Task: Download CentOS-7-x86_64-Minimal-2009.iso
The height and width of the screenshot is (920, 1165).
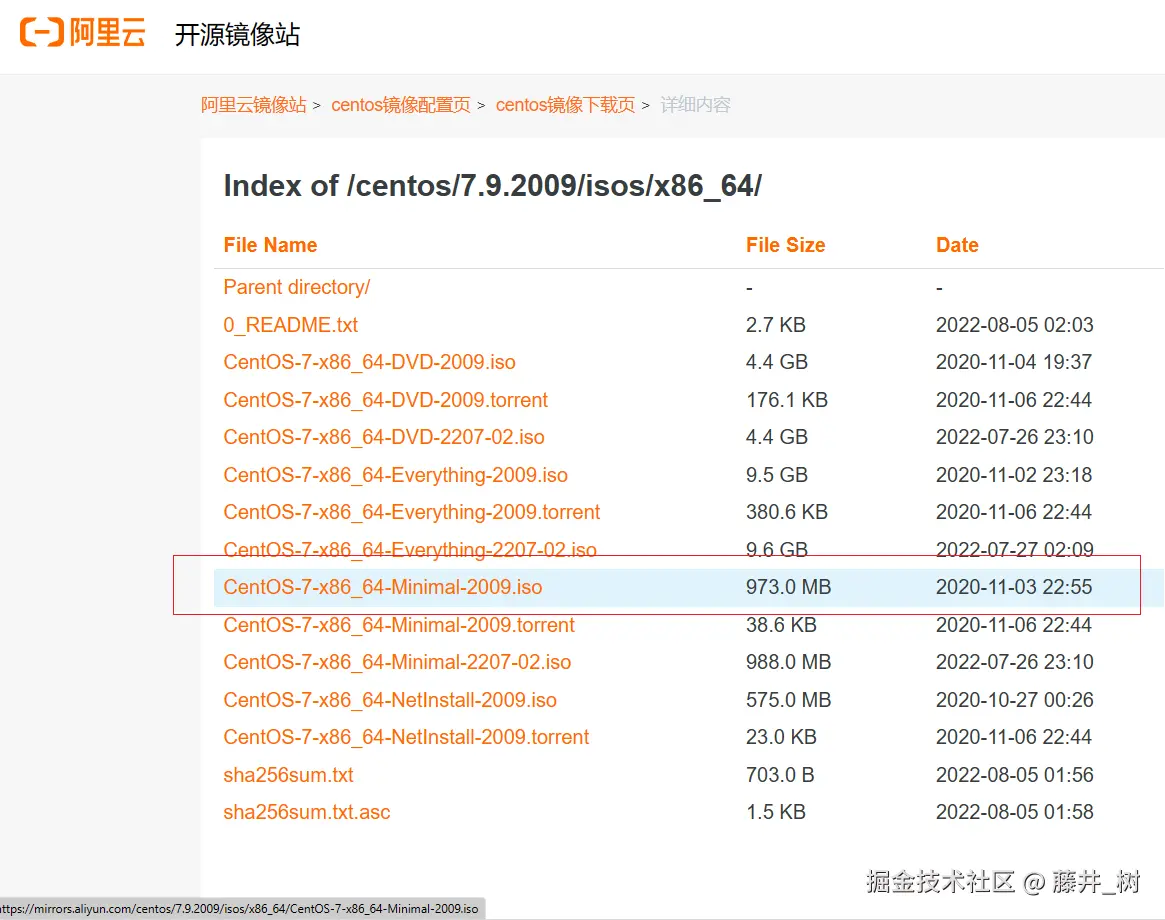Action: (383, 587)
